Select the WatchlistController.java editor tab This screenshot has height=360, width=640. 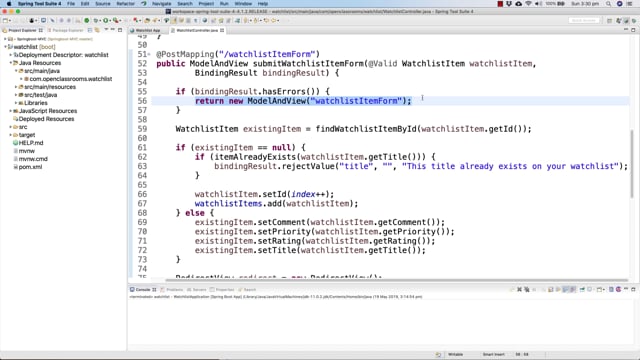(197, 30)
